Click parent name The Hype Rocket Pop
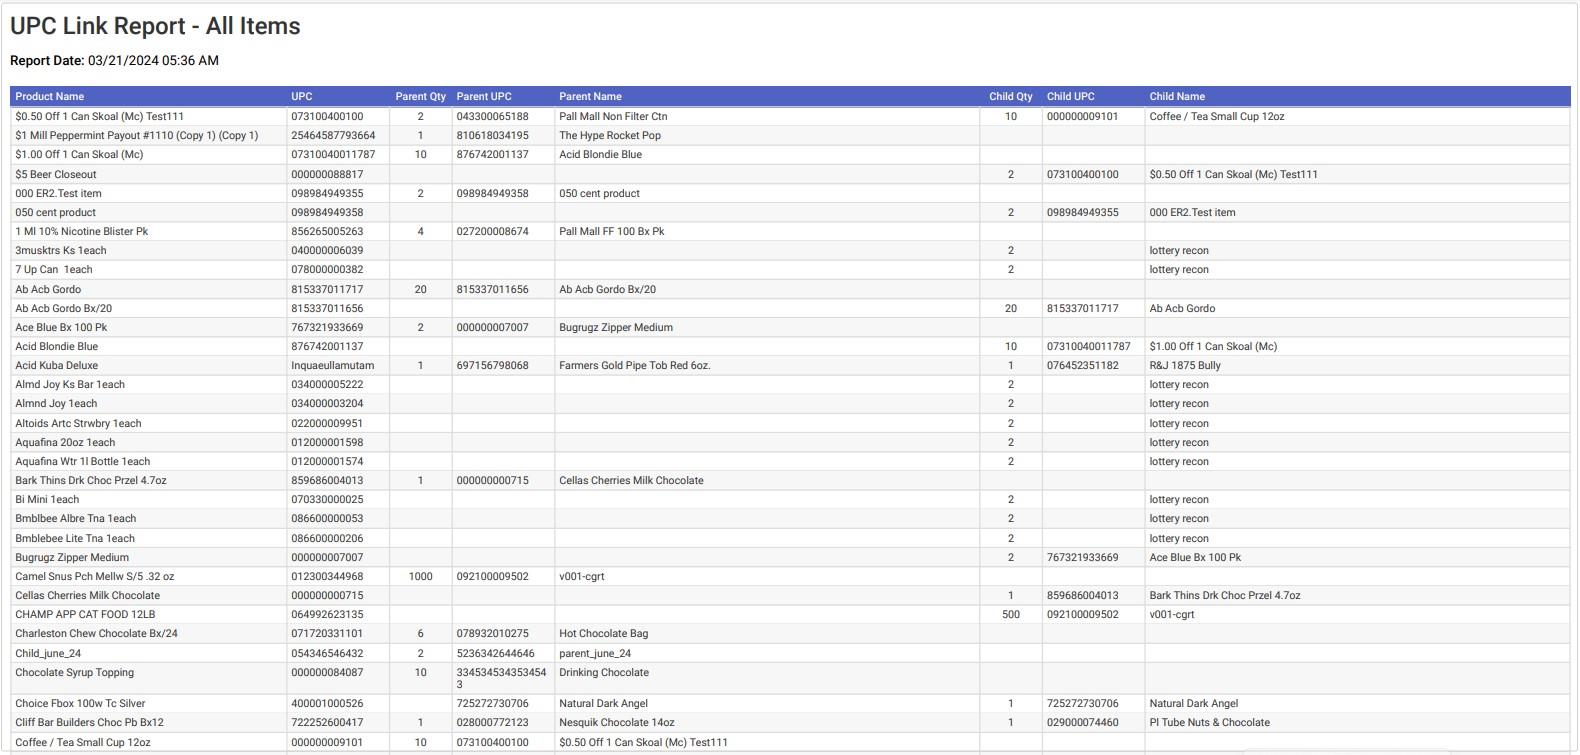The height and width of the screenshot is (755, 1580). (x=610, y=136)
